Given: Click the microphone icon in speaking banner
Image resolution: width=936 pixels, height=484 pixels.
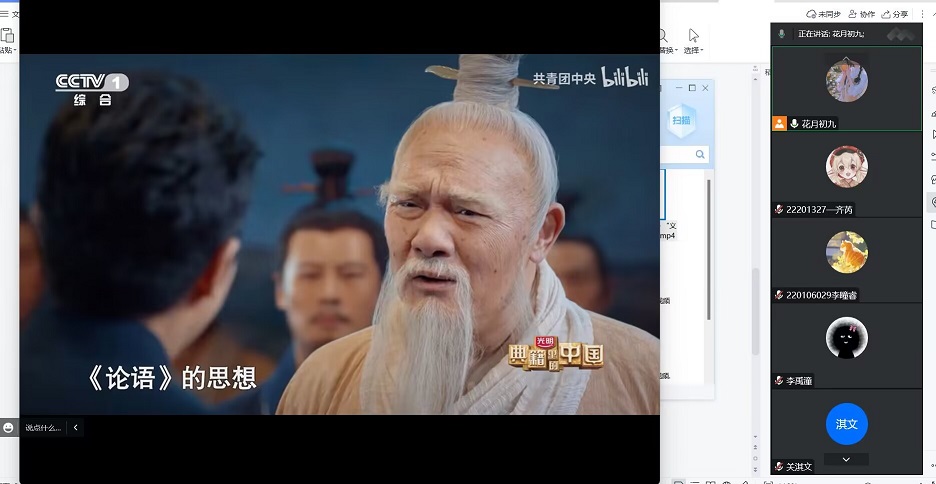Looking at the screenshot, I should [x=781, y=34].
